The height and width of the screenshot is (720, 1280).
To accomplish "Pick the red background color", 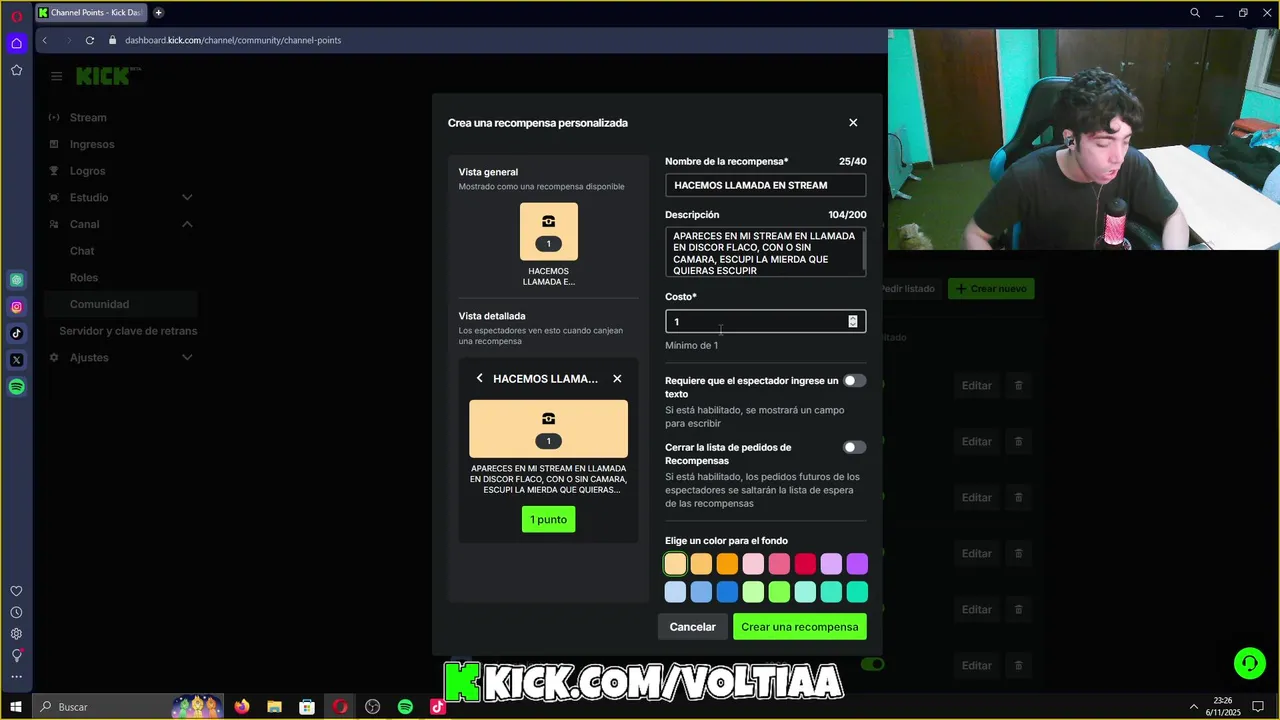I will pyautogui.click(x=805, y=564).
